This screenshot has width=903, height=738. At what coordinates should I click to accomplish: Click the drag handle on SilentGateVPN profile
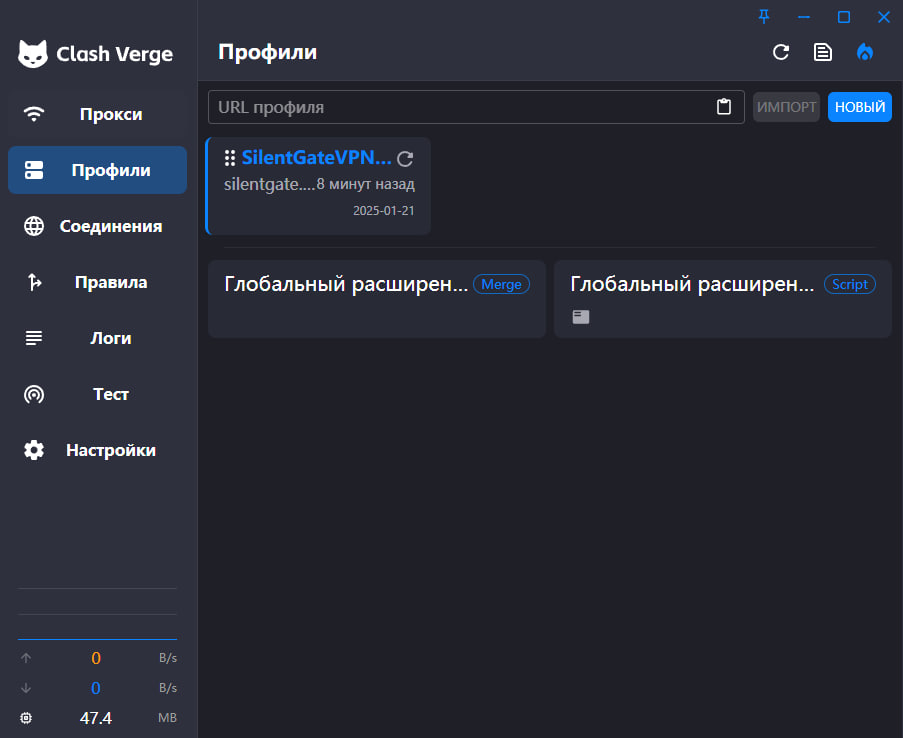pyautogui.click(x=230, y=158)
